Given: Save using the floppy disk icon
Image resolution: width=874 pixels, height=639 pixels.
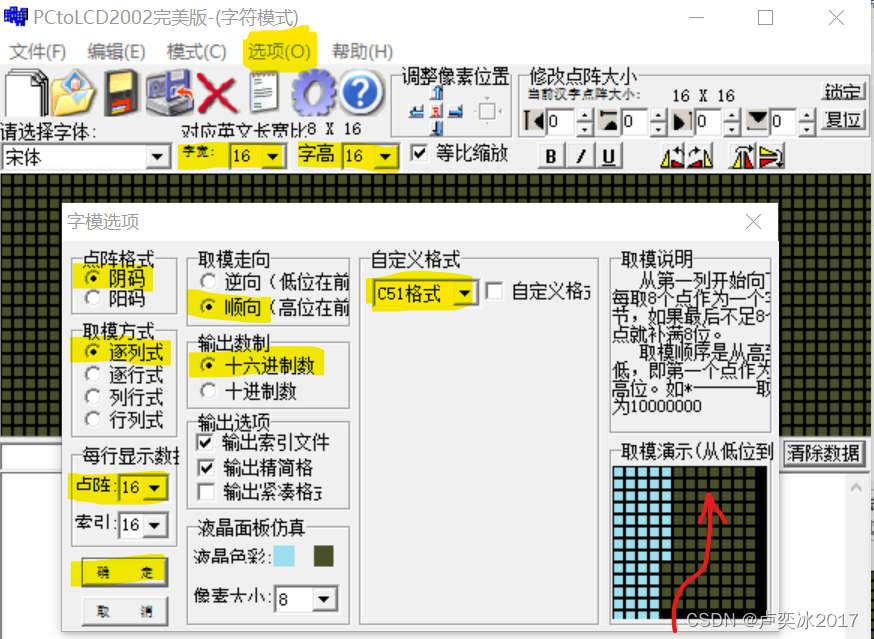Looking at the screenshot, I should (122, 93).
